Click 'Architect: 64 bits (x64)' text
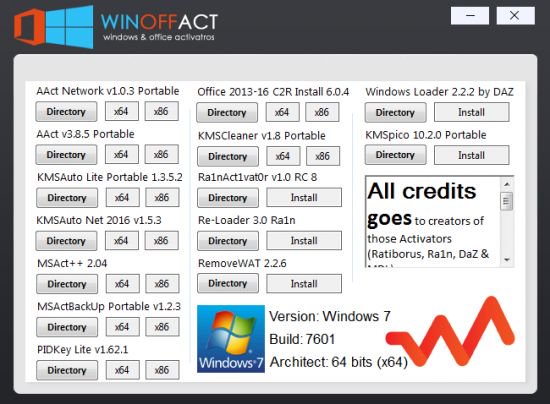The height and width of the screenshot is (404, 550). (338, 362)
